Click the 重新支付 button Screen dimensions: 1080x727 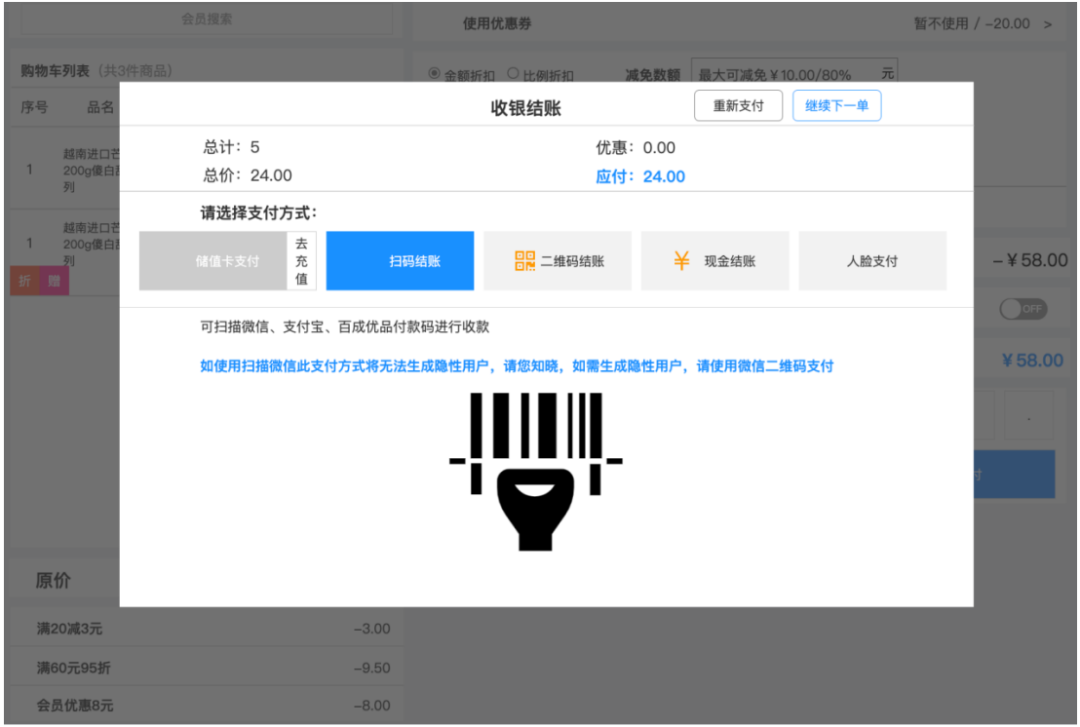point(738,105)
